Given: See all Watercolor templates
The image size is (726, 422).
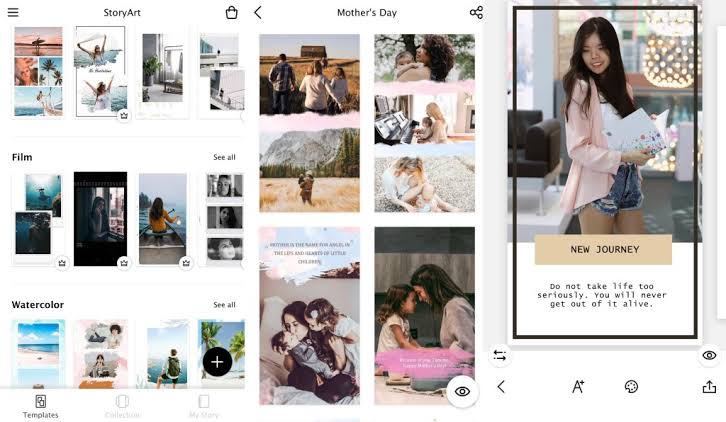Looking at the screenshot, I should click(x=224, y=305).
